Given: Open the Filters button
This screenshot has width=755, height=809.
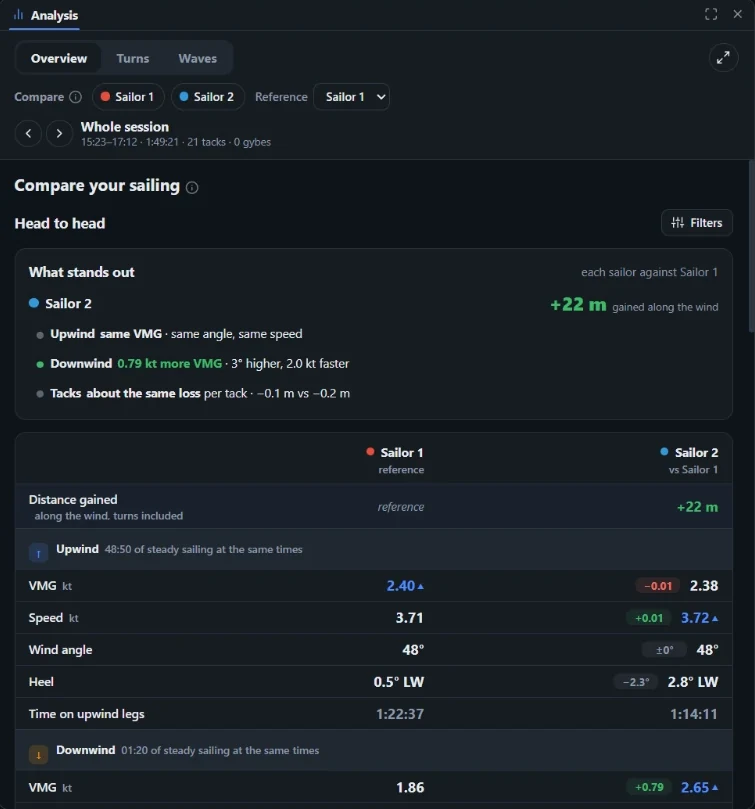Looking at the screenshot, I should 697,222.
